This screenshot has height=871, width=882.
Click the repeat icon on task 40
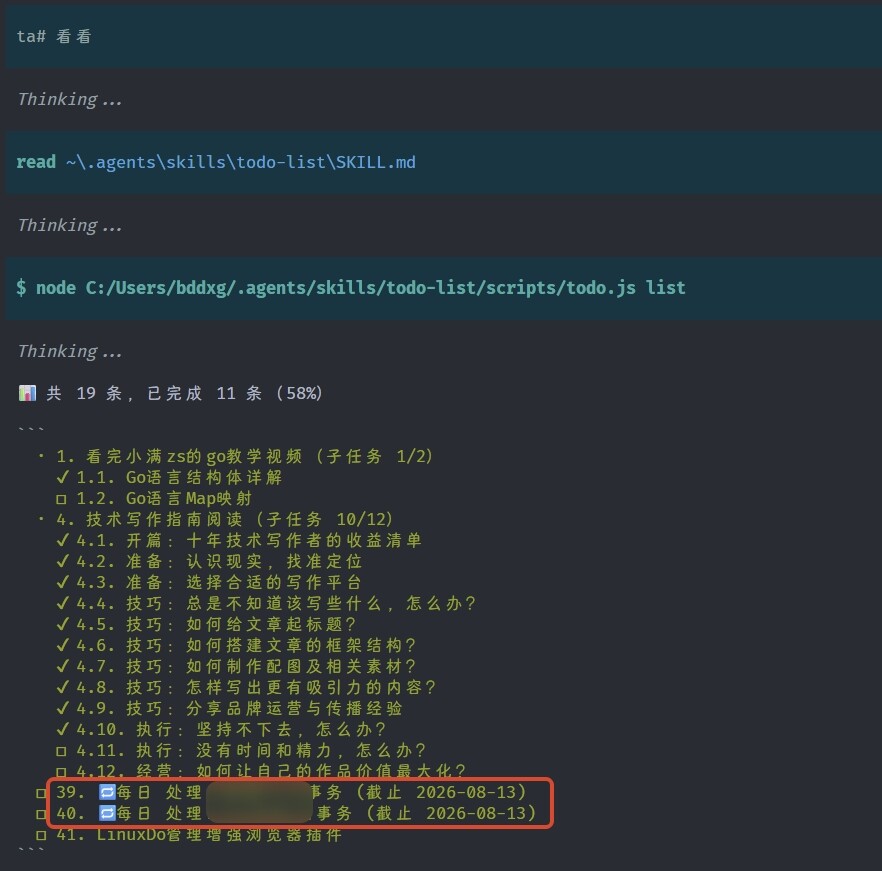click(x=107, y=813)
